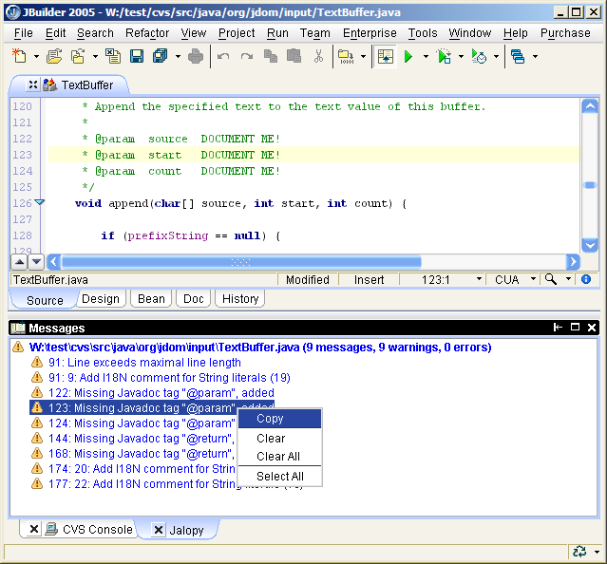Click the editor vertical scroll down arrow
Image resolution: width=607 pixels, height=564 pixels.
(590, 245)
